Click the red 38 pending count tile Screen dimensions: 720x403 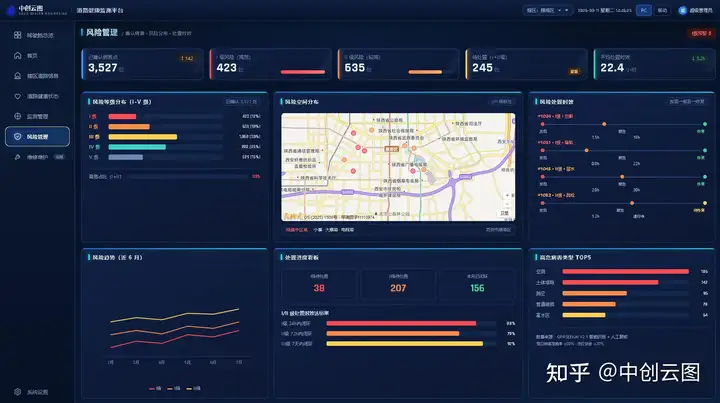click(x=319, y=285)
